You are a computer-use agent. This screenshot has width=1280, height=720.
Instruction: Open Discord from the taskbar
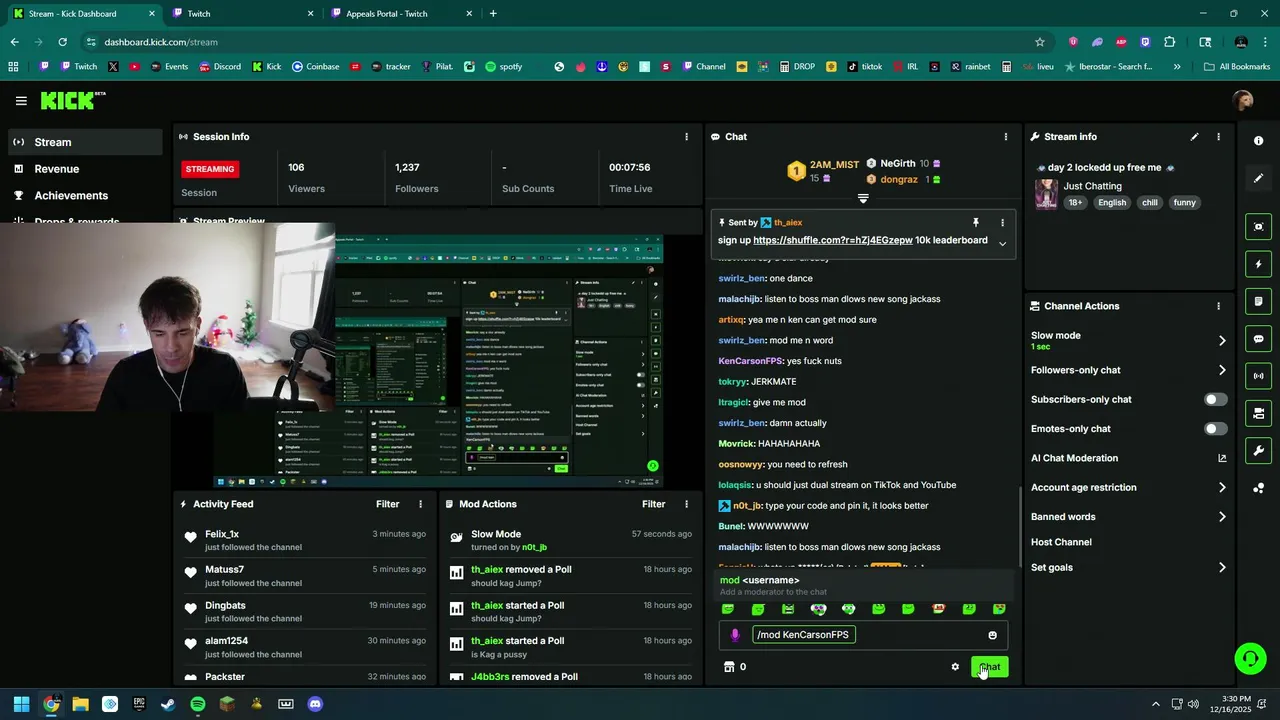(x=315, y=704)
